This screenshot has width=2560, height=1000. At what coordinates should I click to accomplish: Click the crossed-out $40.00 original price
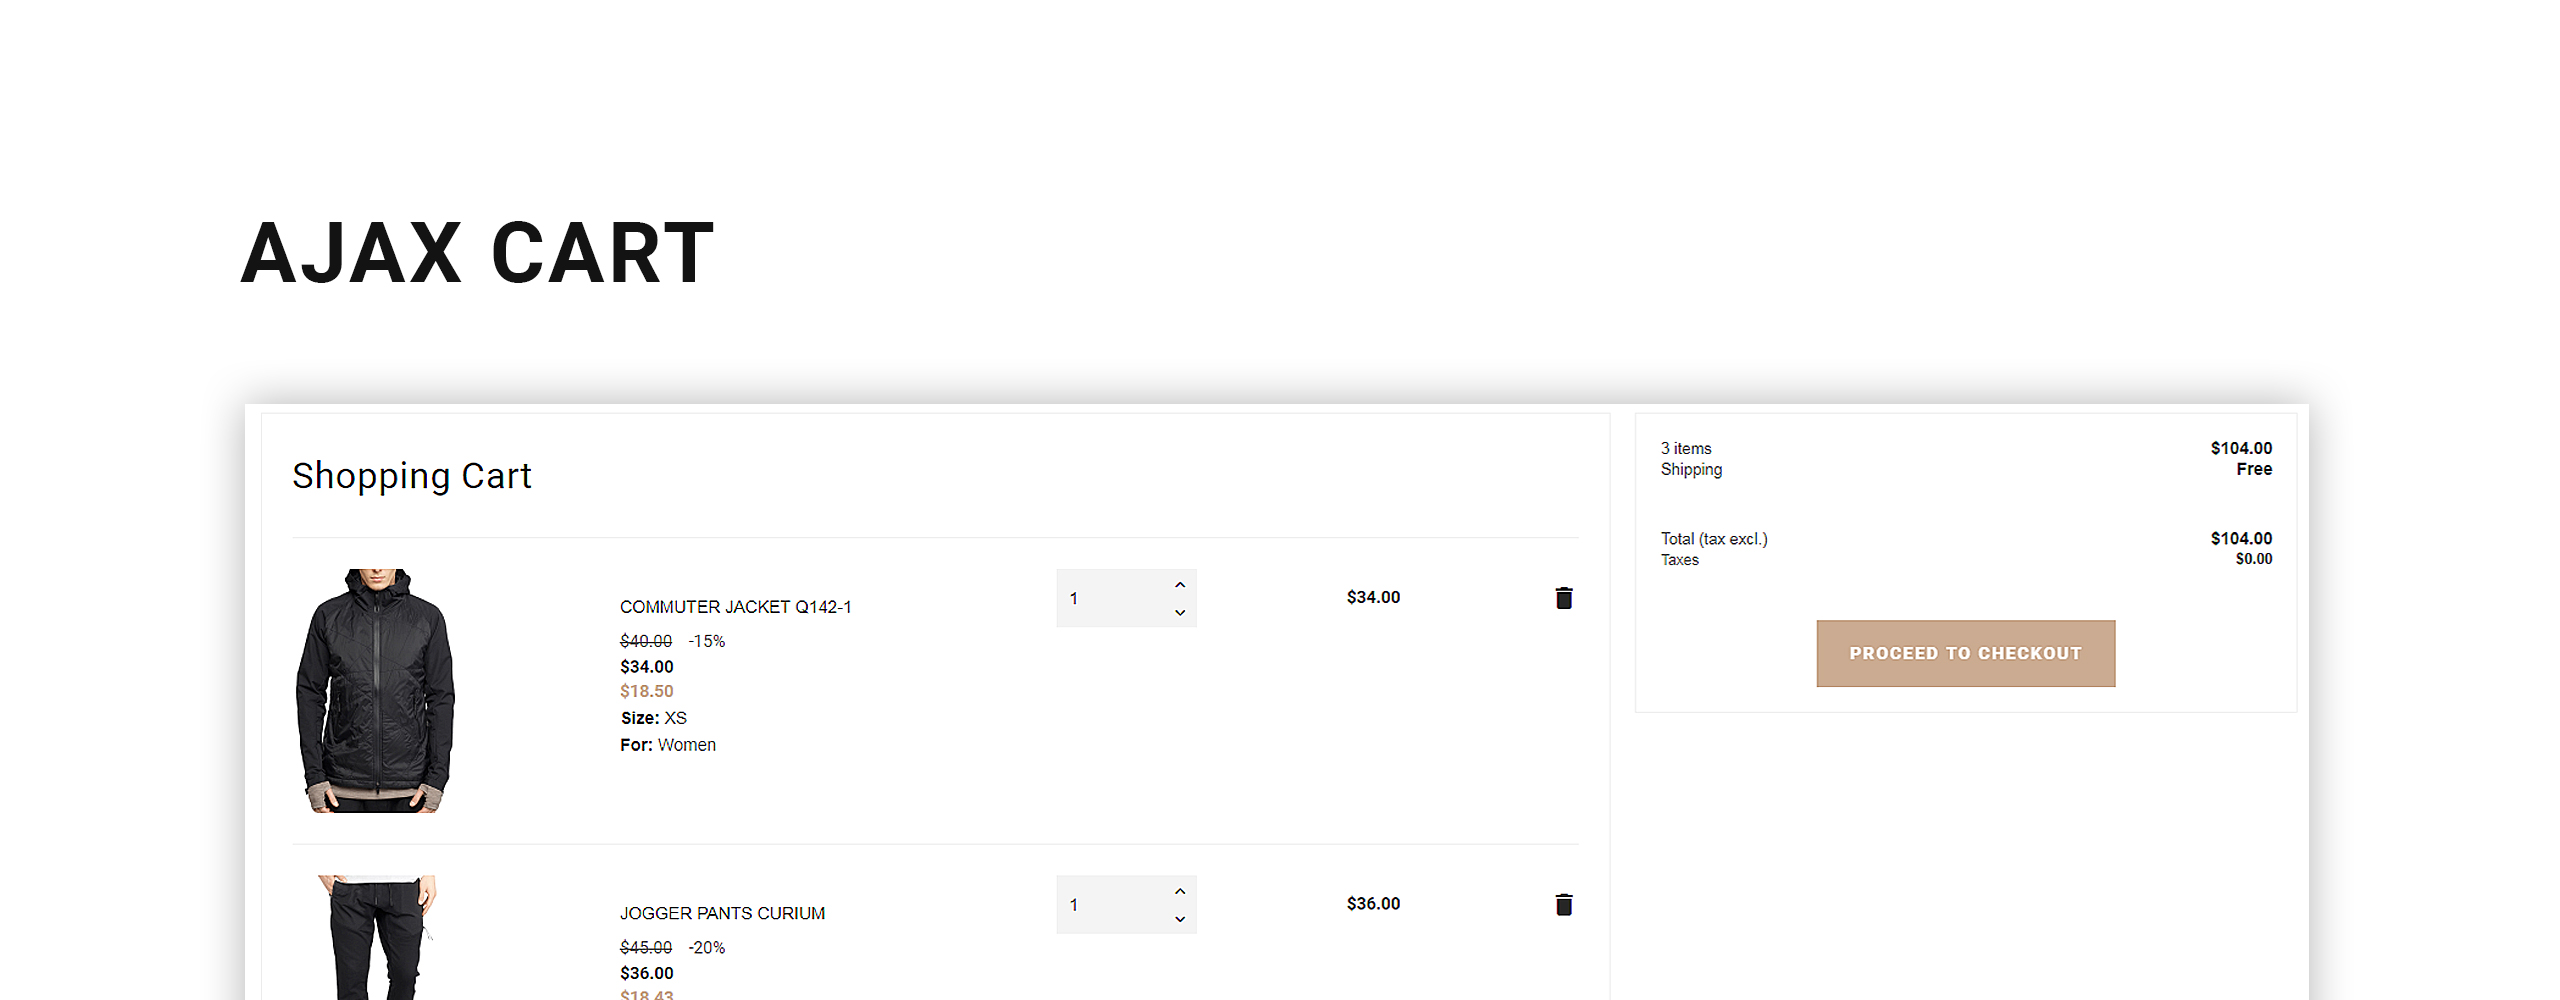(x=646, y=641)
